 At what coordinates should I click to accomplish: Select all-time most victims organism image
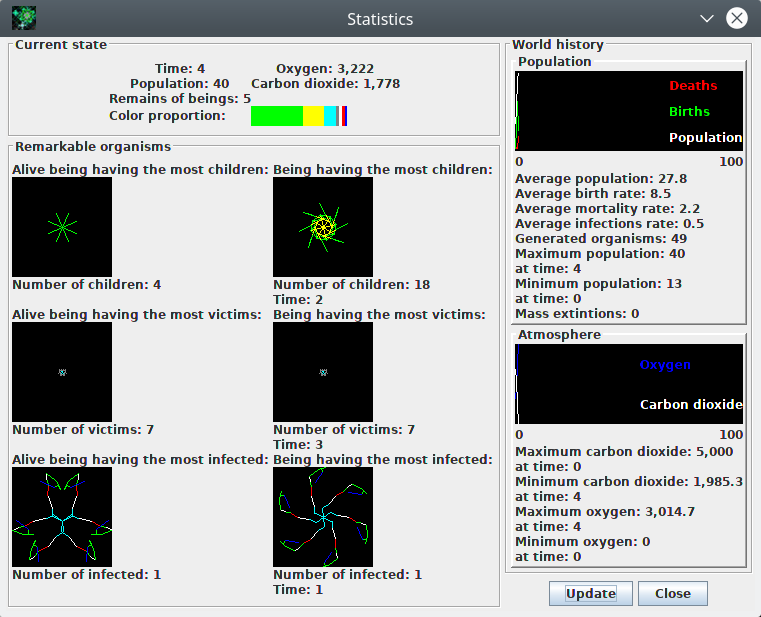323,372
